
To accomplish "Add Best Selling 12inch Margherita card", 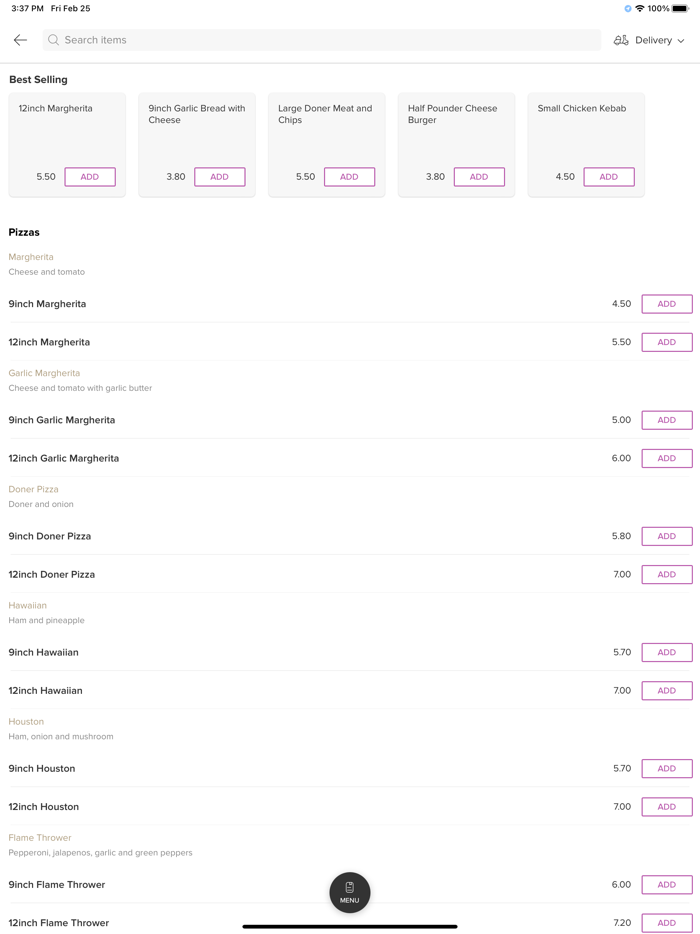I will point(90,177).
